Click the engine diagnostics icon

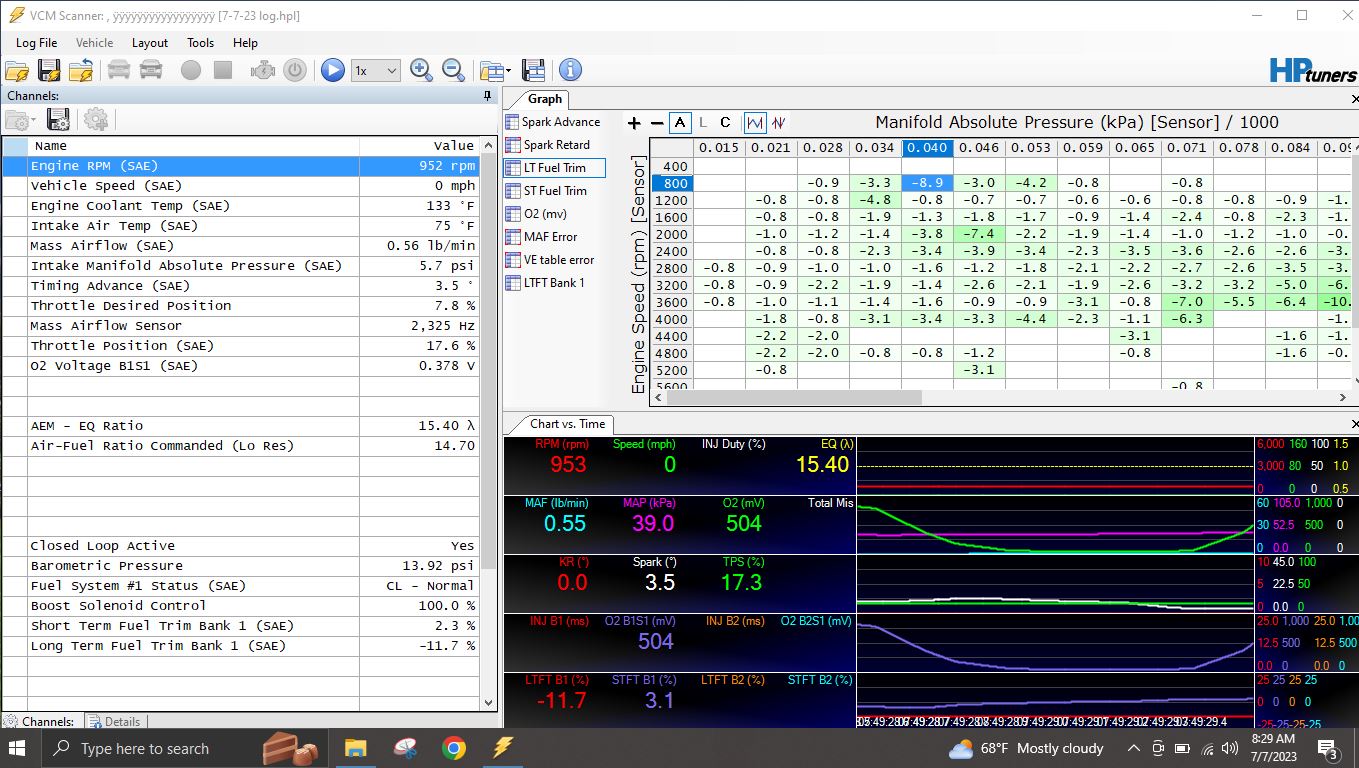point(263,70)
